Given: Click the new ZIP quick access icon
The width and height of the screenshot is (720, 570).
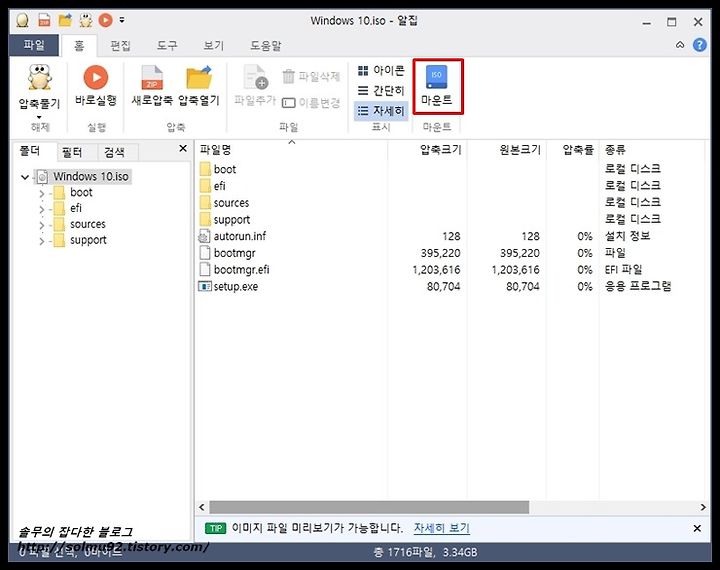Looking at the screenshot, I should coord(45,20).
